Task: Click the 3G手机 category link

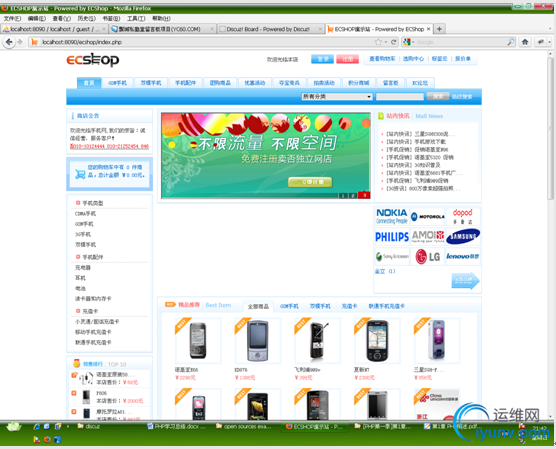Action: [83, 234]
